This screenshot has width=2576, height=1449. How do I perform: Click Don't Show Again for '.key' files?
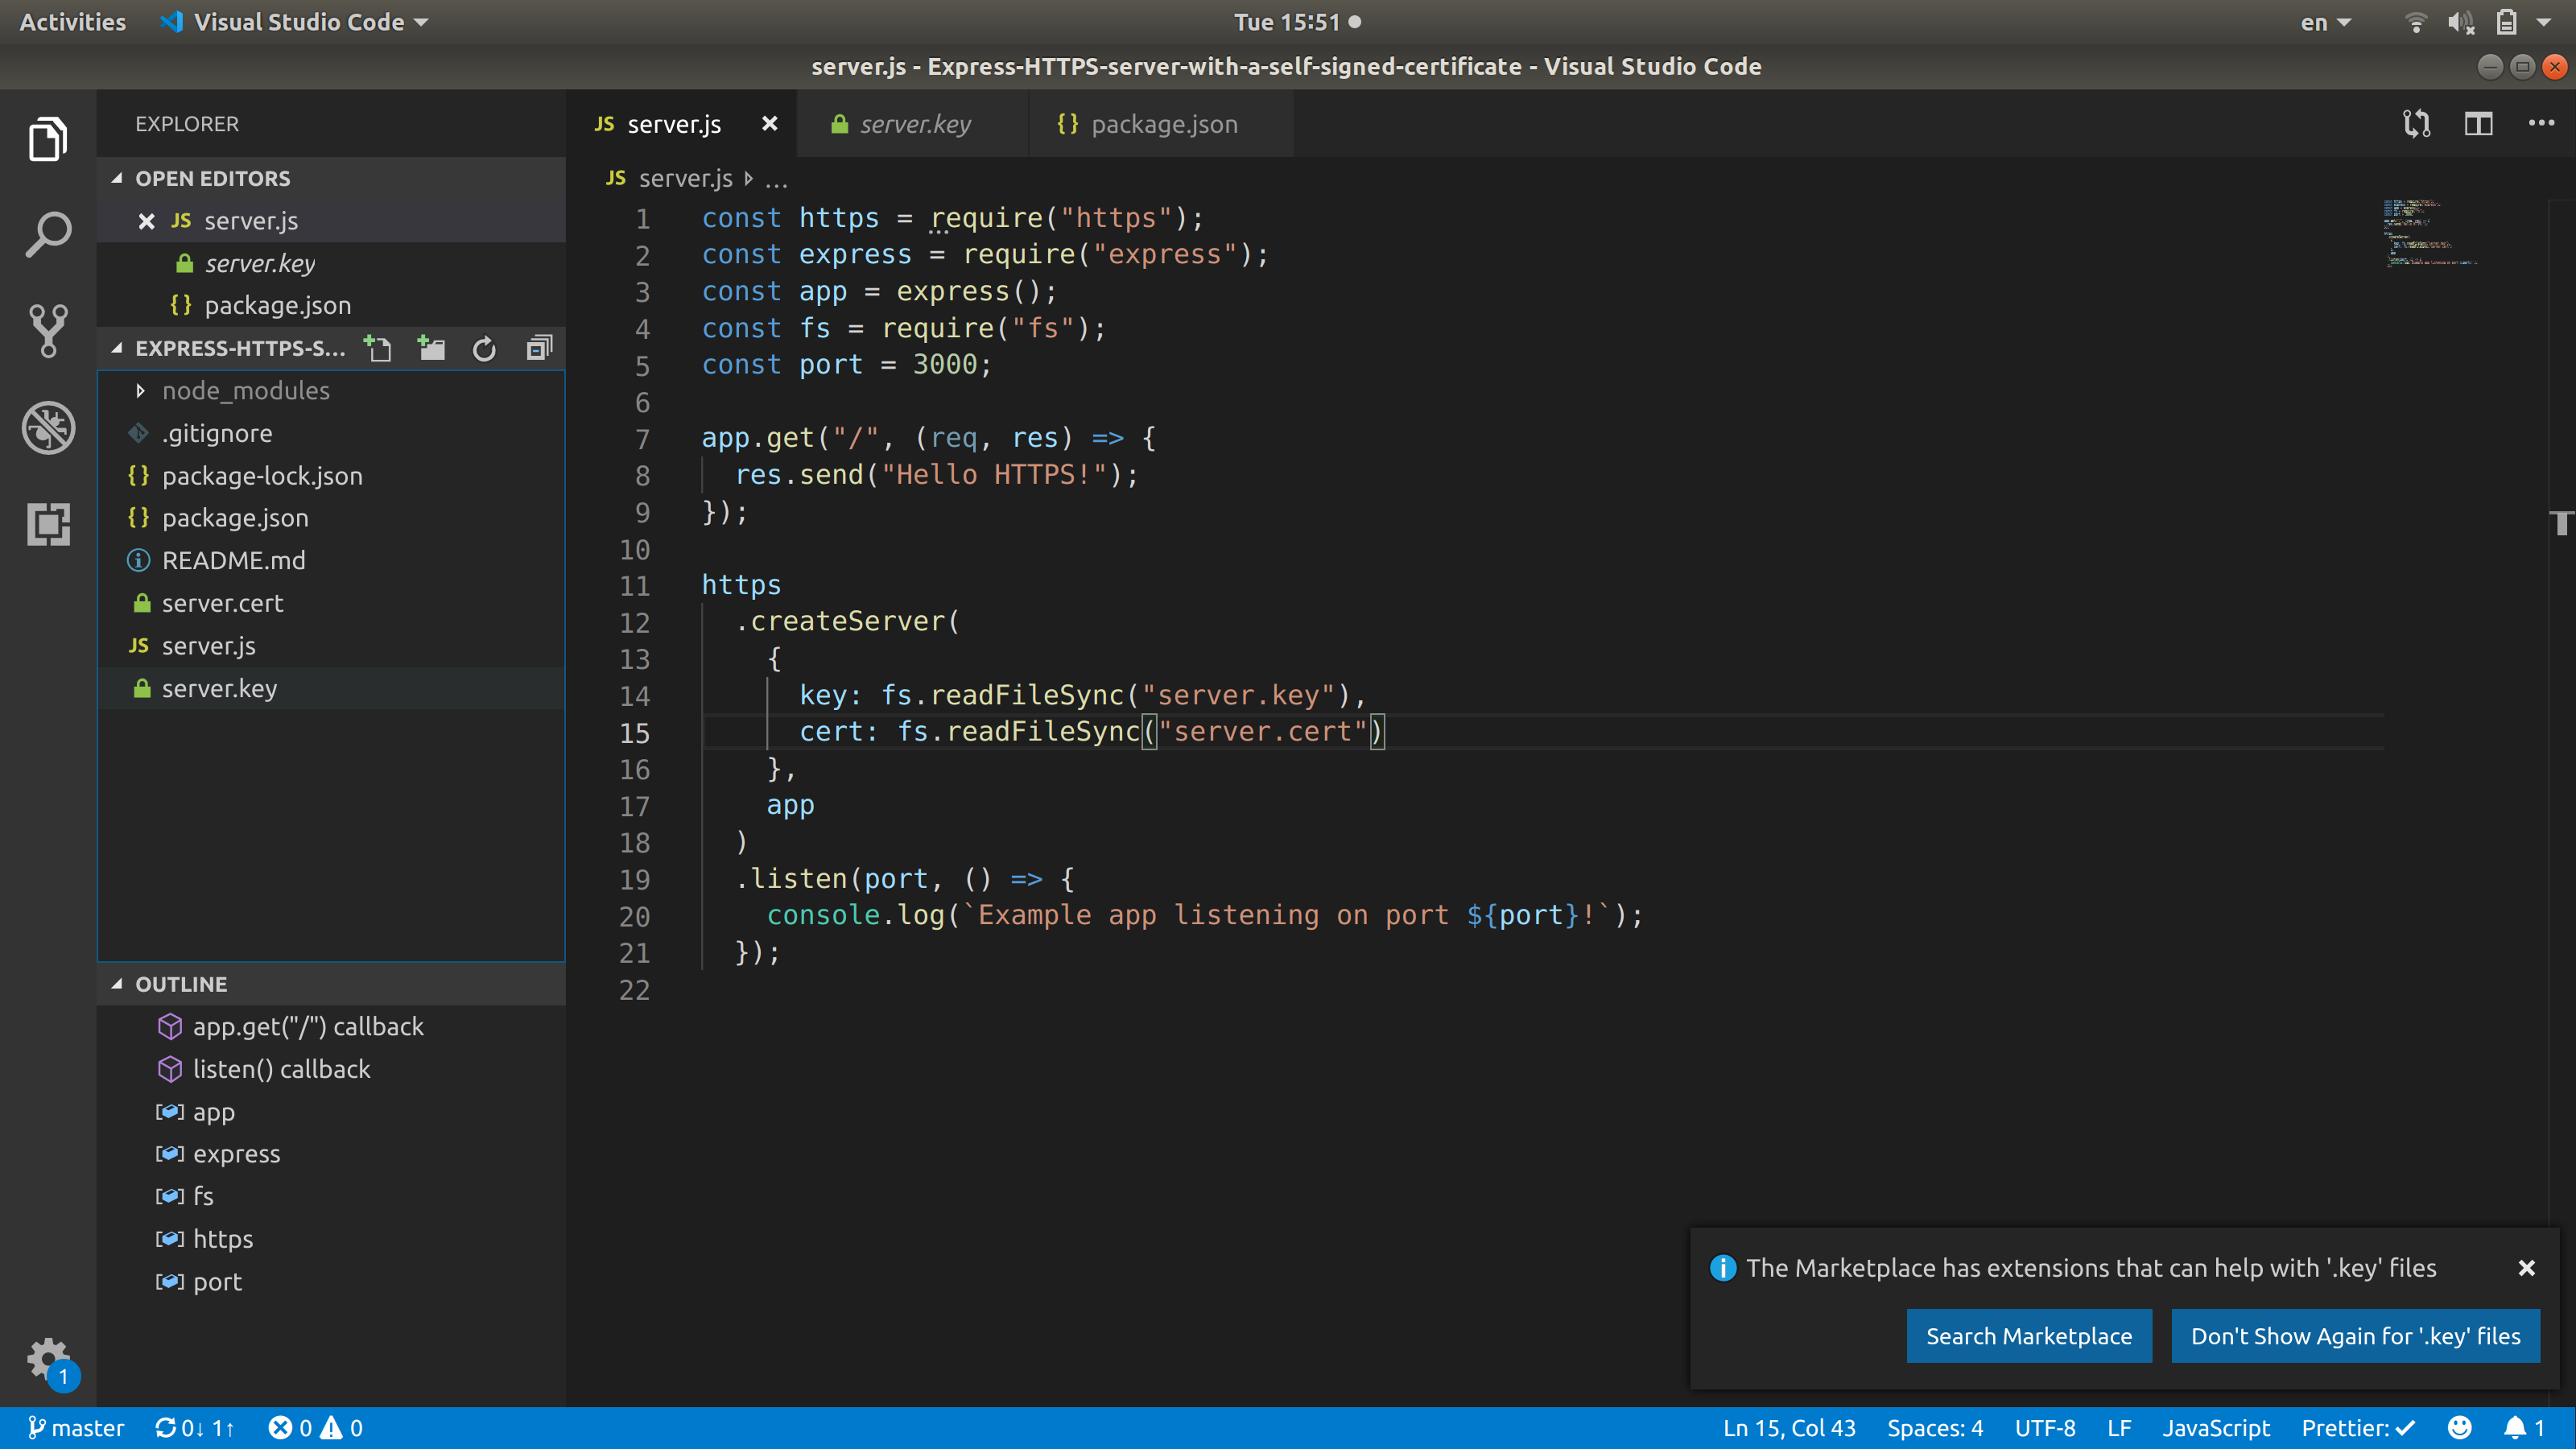[2355, 1336]
